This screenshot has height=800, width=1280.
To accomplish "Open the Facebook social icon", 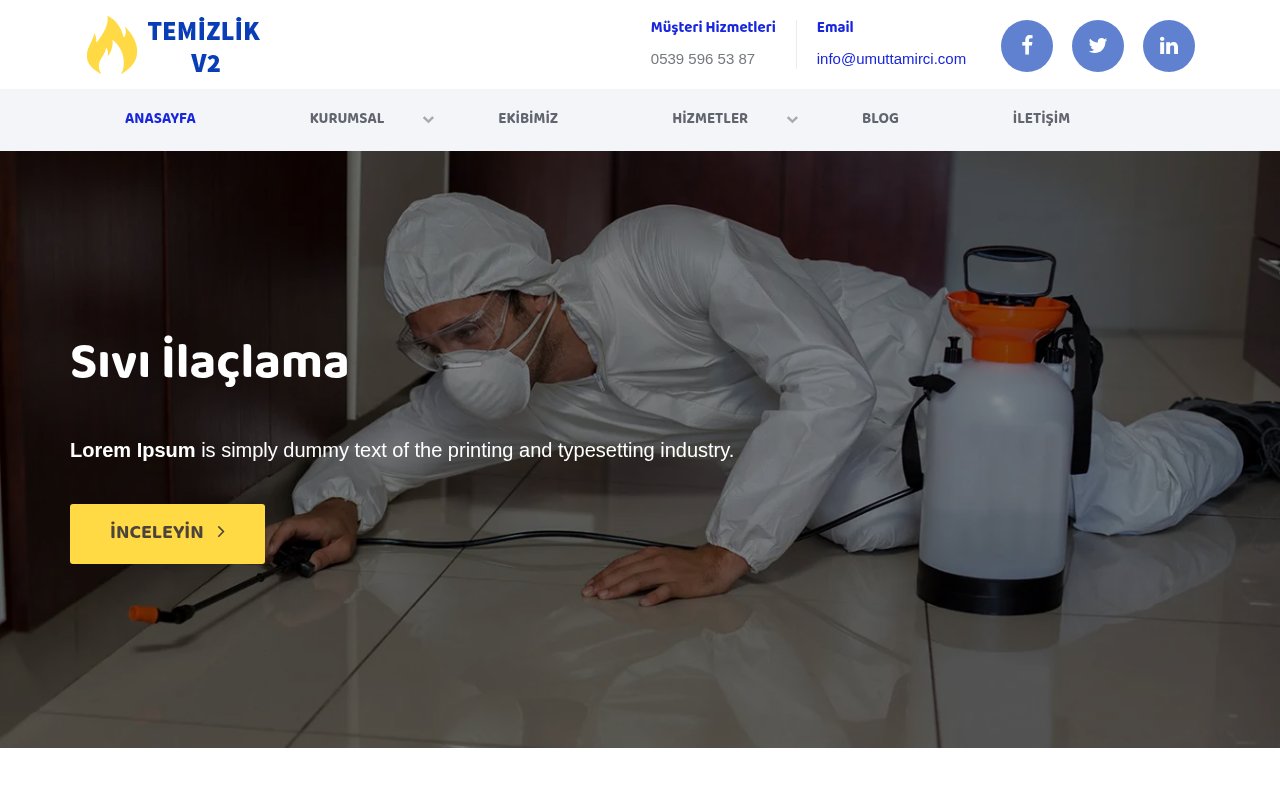I will pos(1027,46).
